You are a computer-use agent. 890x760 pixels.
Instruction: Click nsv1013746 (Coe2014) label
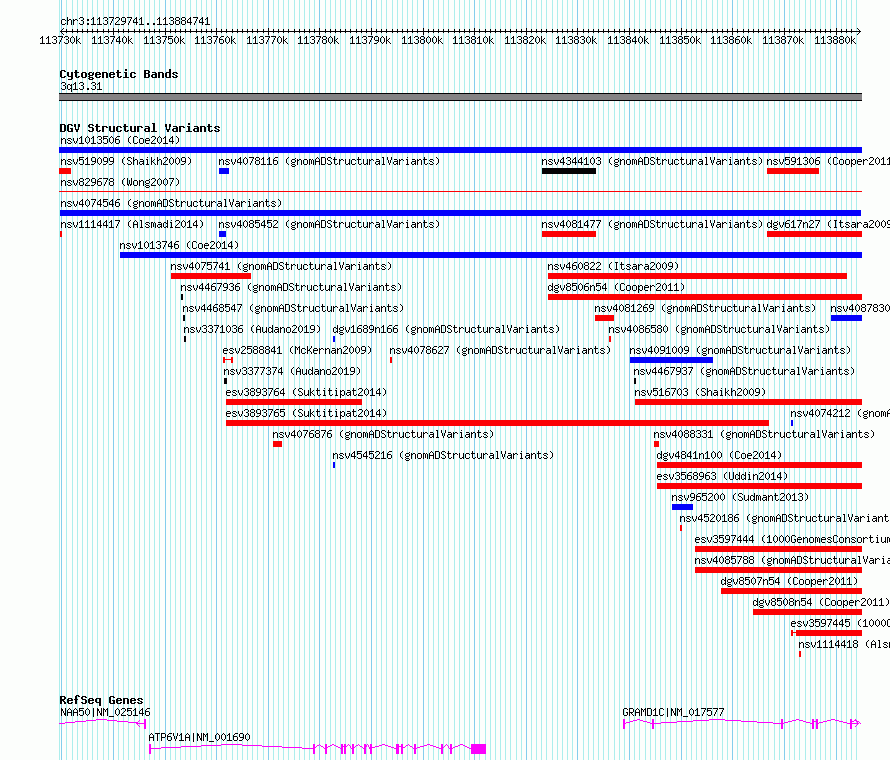(x=179, y=245)
